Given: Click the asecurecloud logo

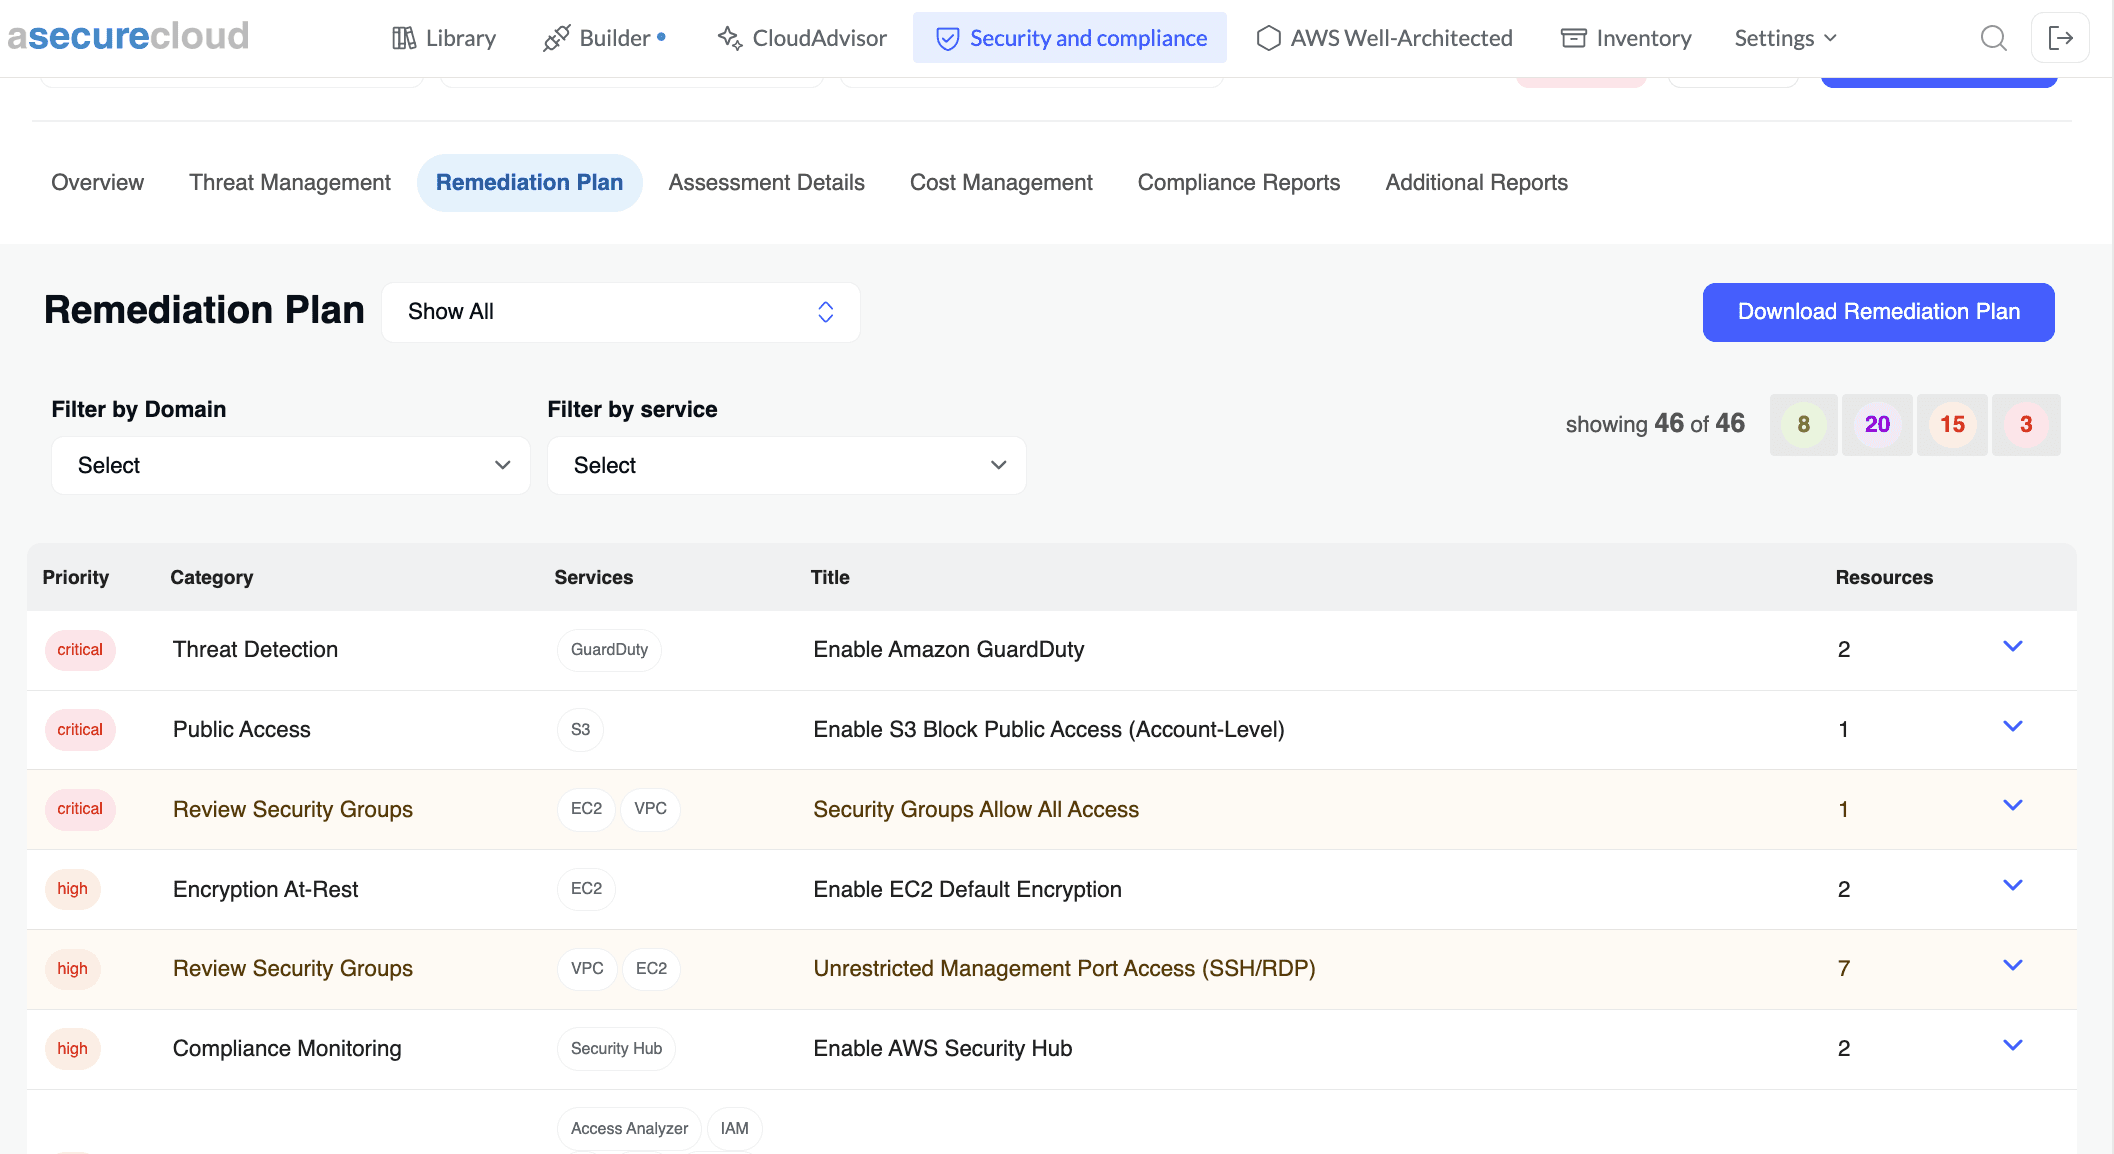Looking at the screenshot, I should (128, 36).
